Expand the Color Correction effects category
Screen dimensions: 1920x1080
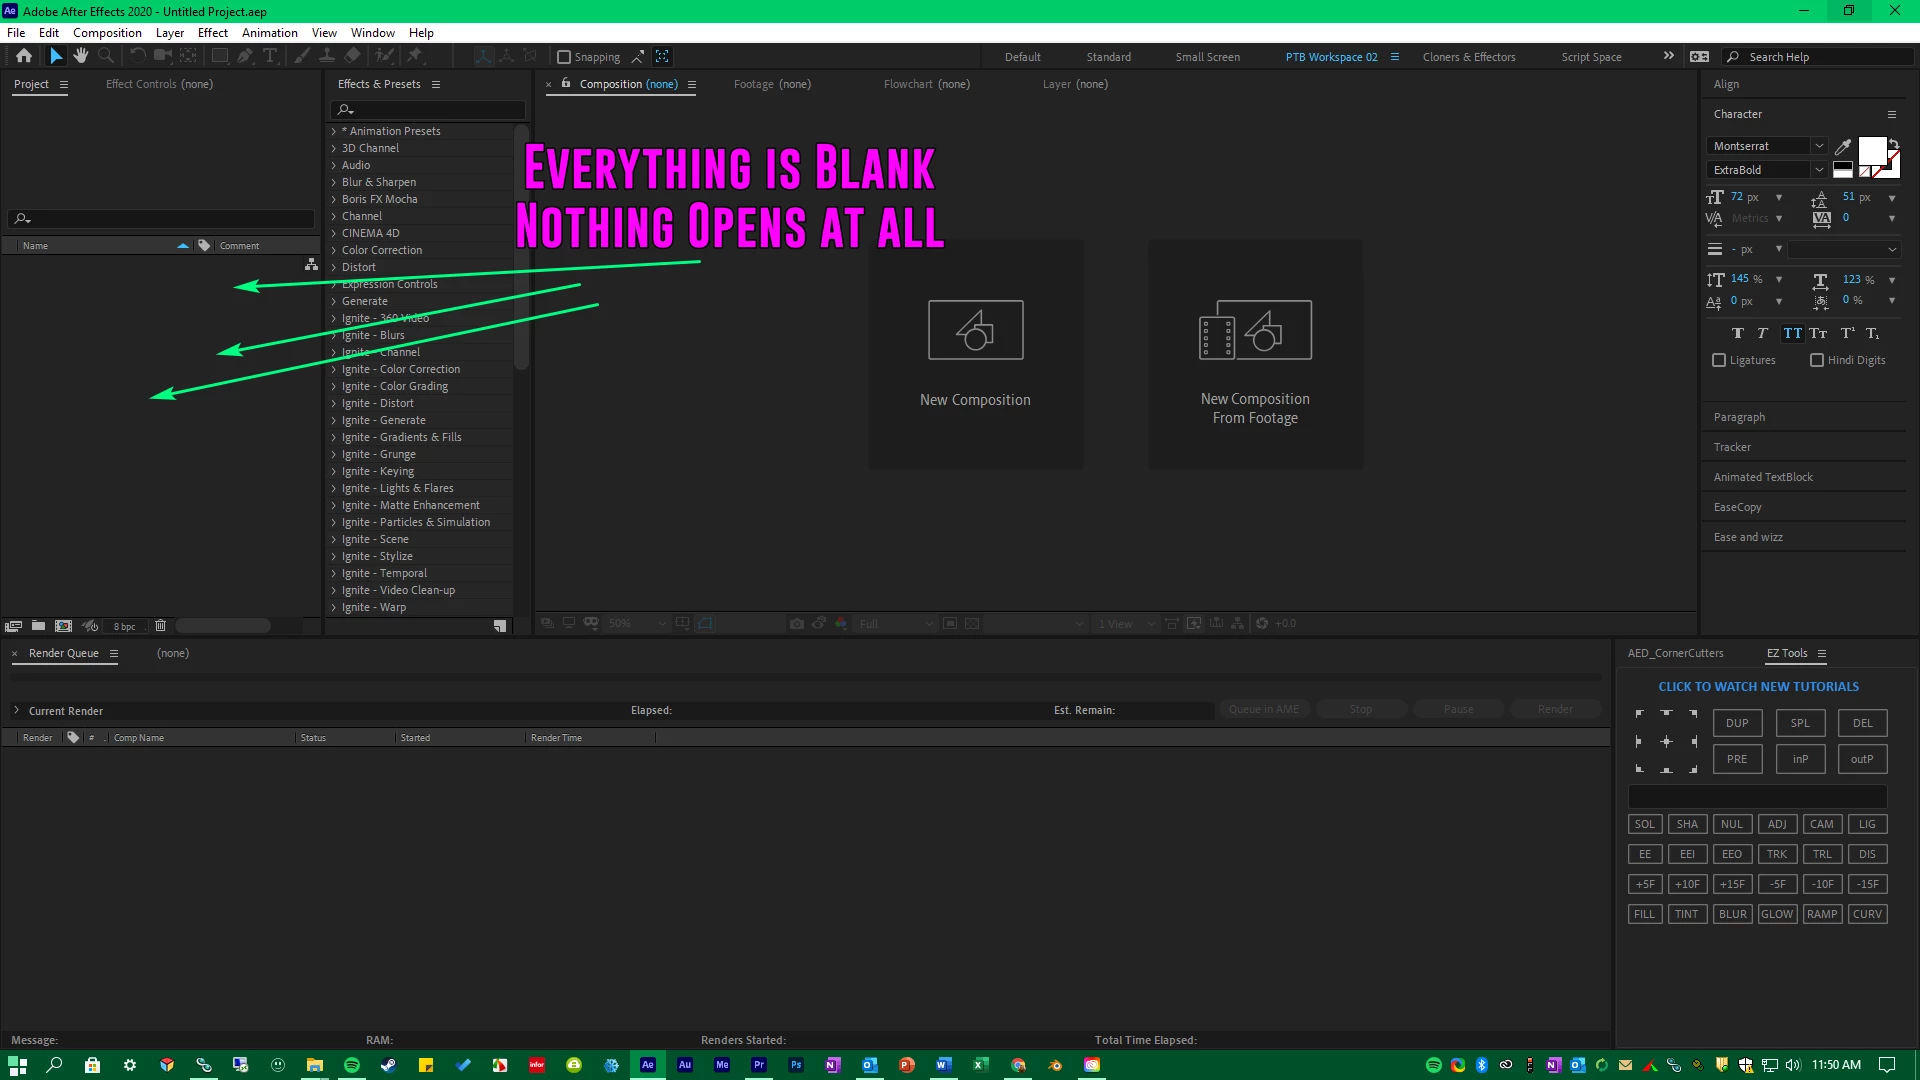click(x=334, y=250)
